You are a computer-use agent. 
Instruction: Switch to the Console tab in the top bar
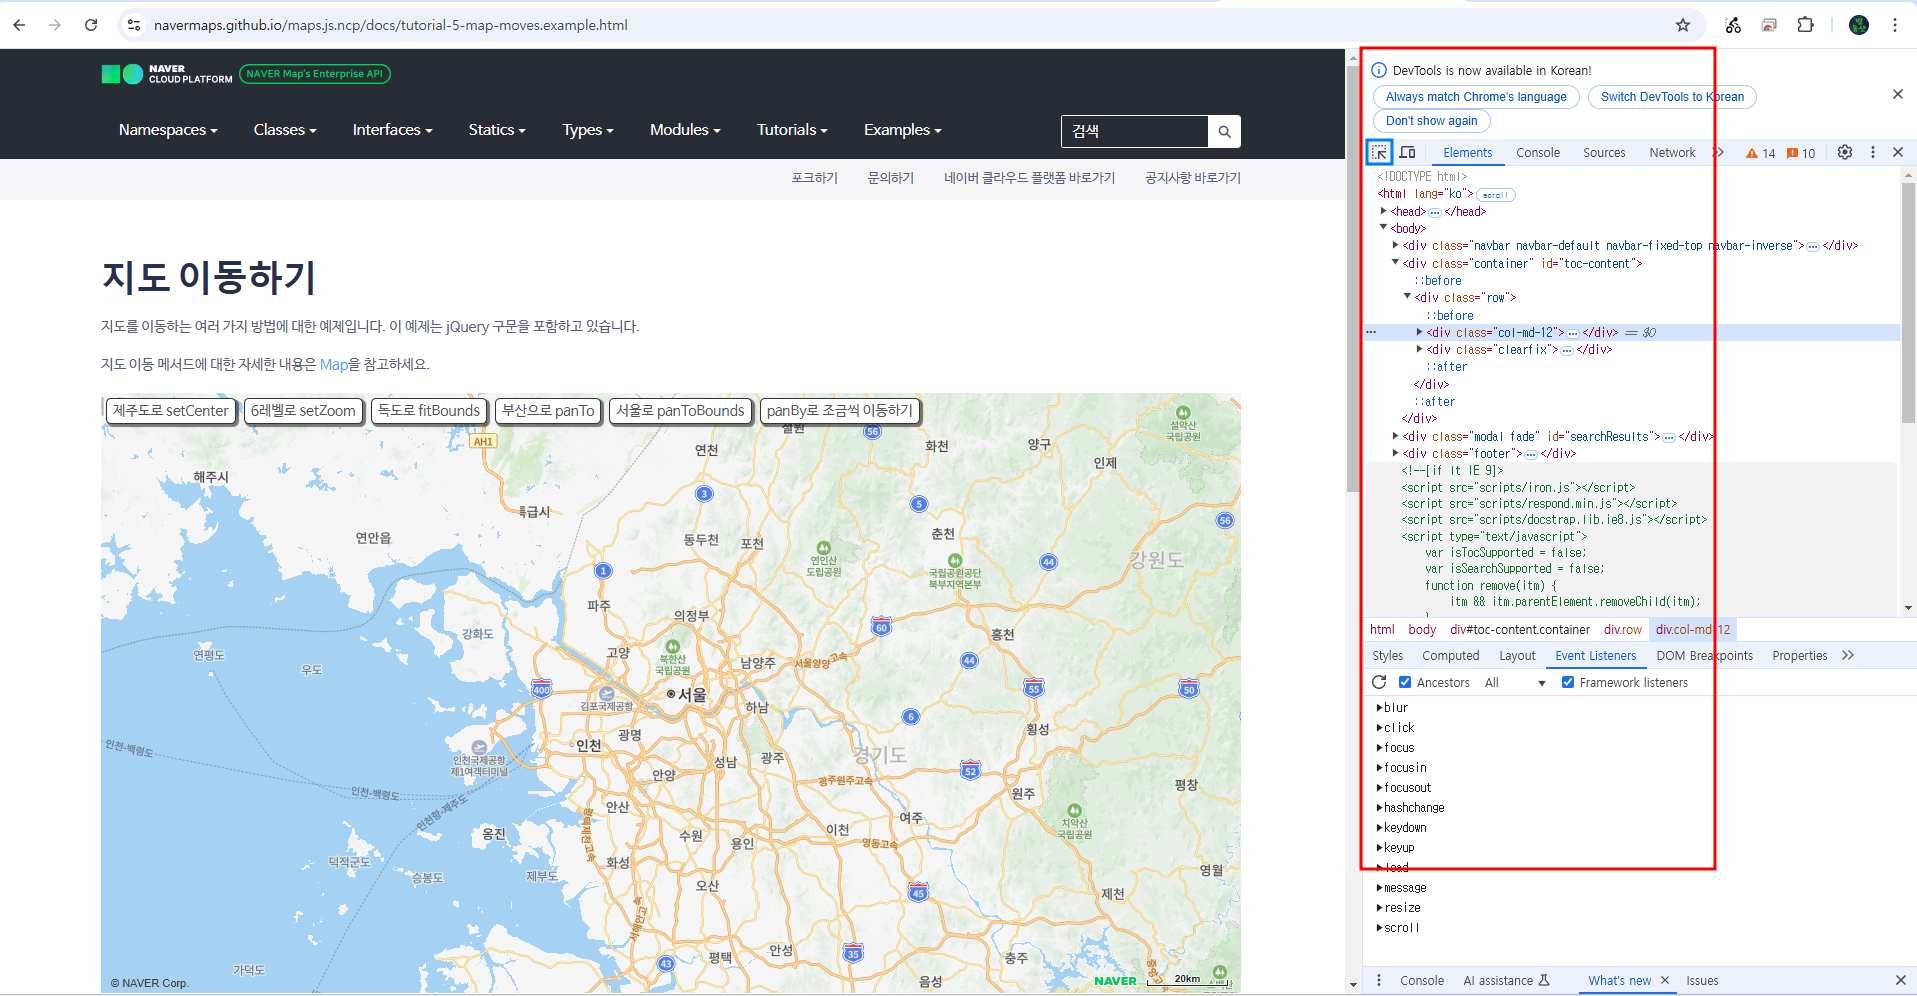[1537, 153]
